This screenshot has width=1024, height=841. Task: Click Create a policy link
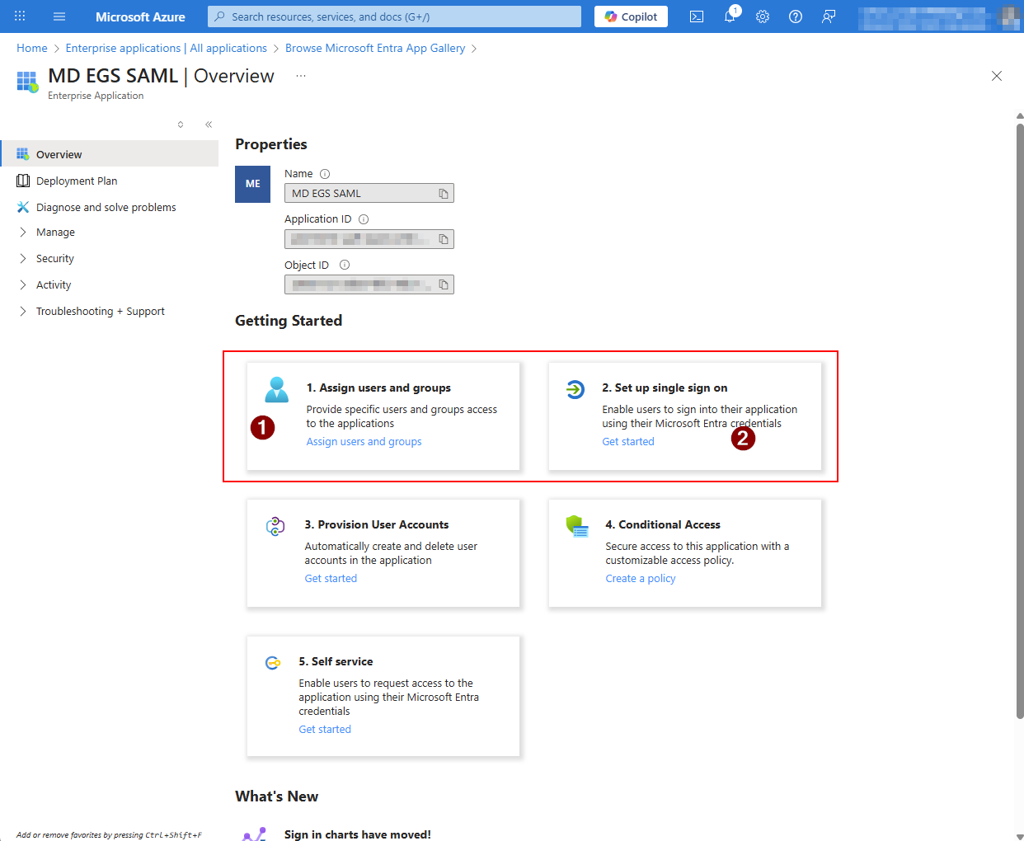click(640, 579)
